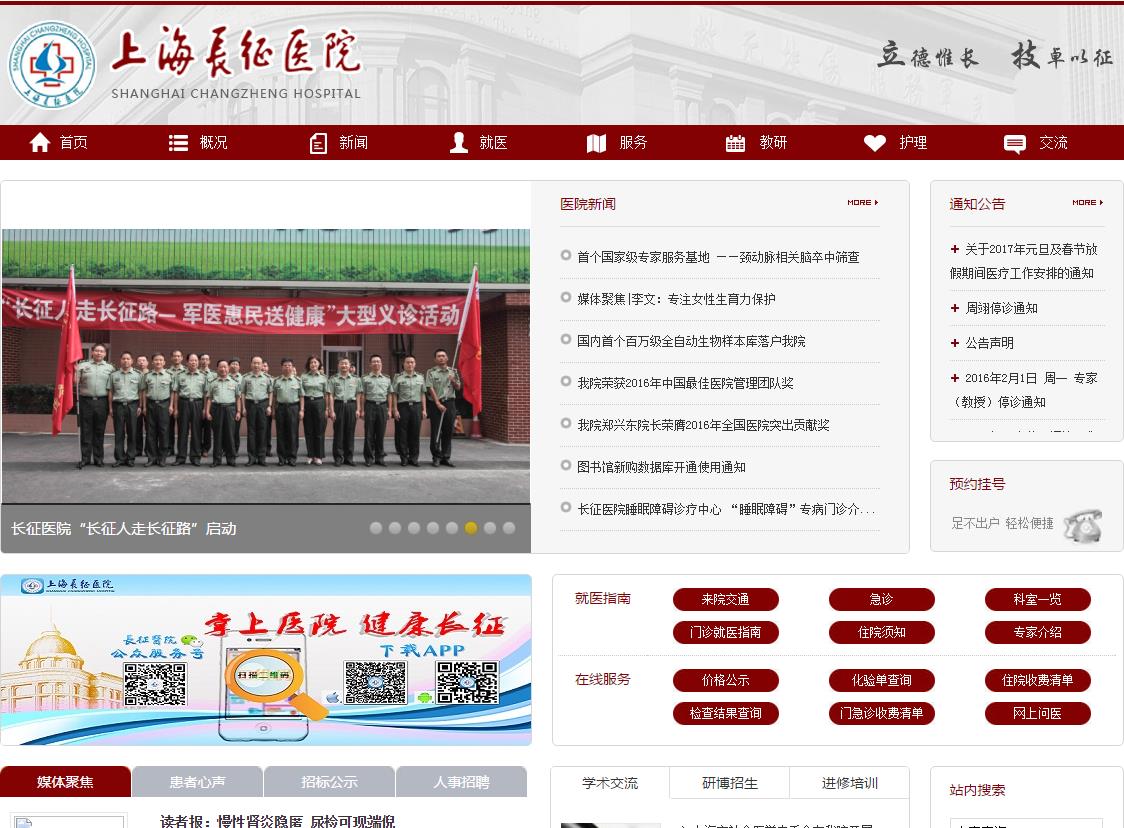Switch to 患者心声 tab
The width and height of the screenshot is (1124, 828).
click(x=197, y=781)
